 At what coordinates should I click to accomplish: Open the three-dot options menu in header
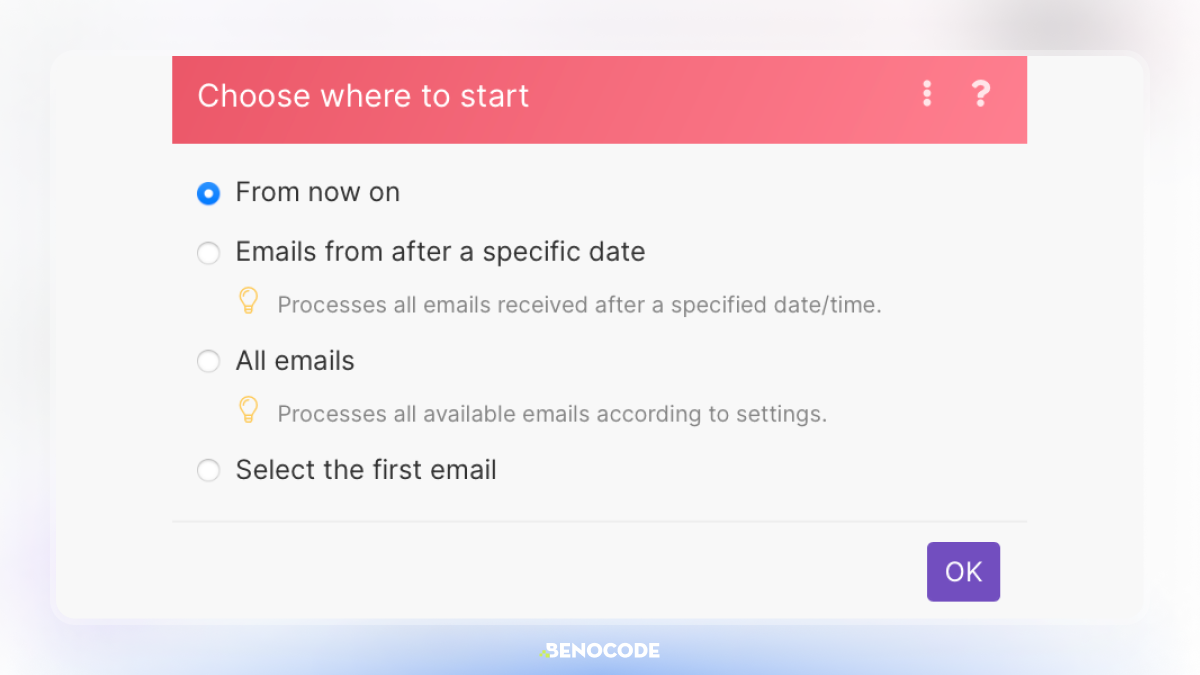pyautogui.click(x=927, y=94)
